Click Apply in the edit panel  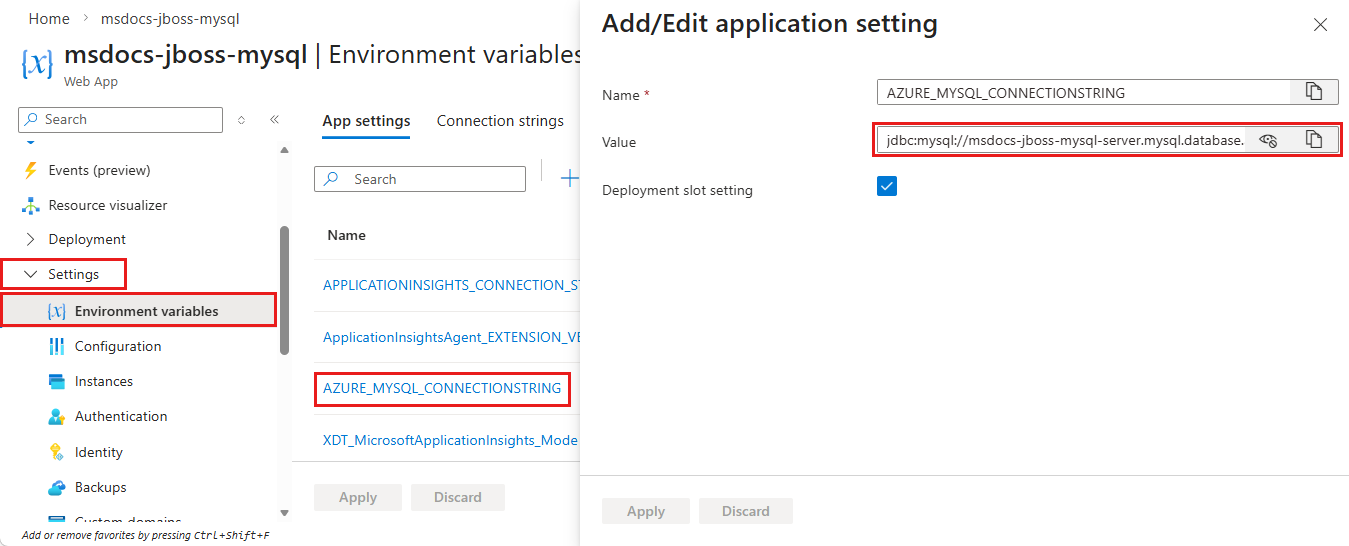pyautogui.click(x=646, y=511)
